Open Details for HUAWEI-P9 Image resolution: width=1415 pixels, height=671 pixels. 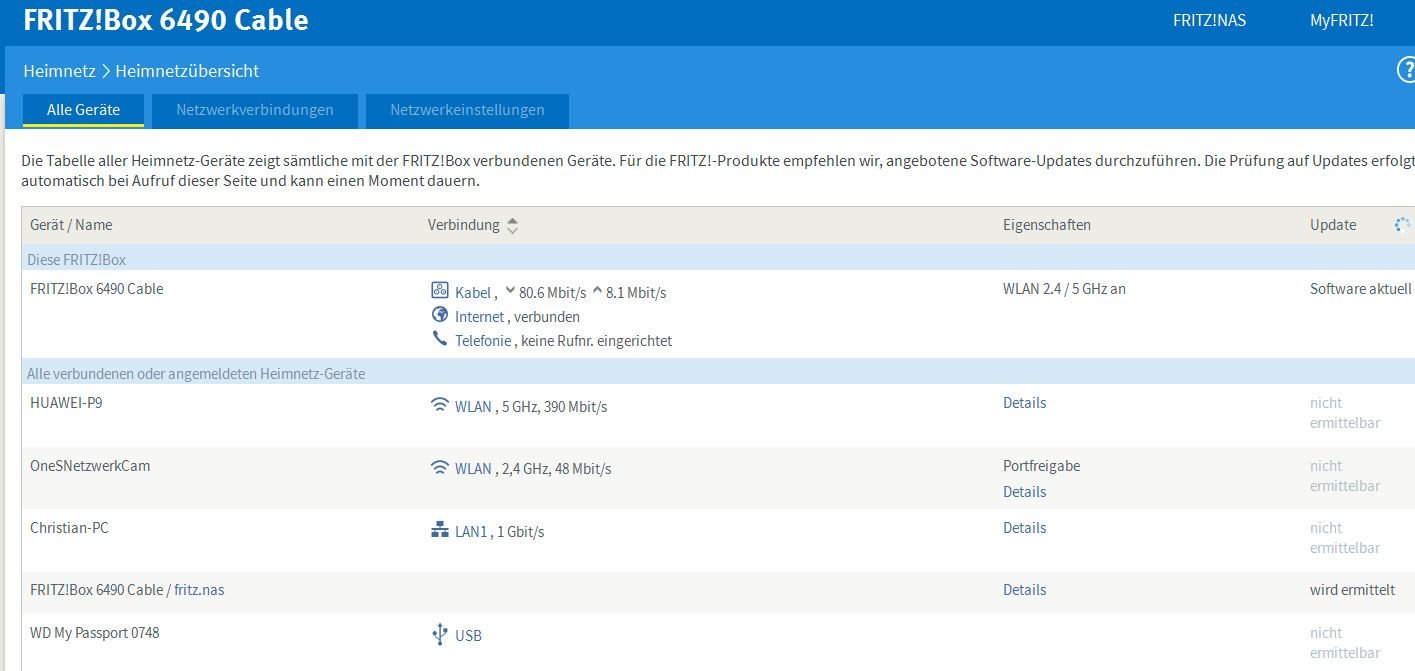[x=1024, y=403]
